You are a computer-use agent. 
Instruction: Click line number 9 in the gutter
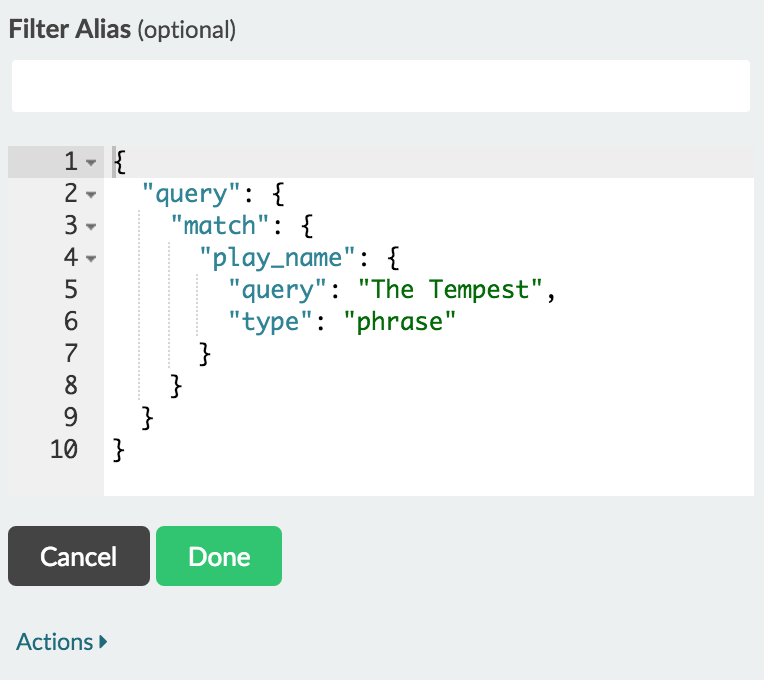[x=70, y=418]
